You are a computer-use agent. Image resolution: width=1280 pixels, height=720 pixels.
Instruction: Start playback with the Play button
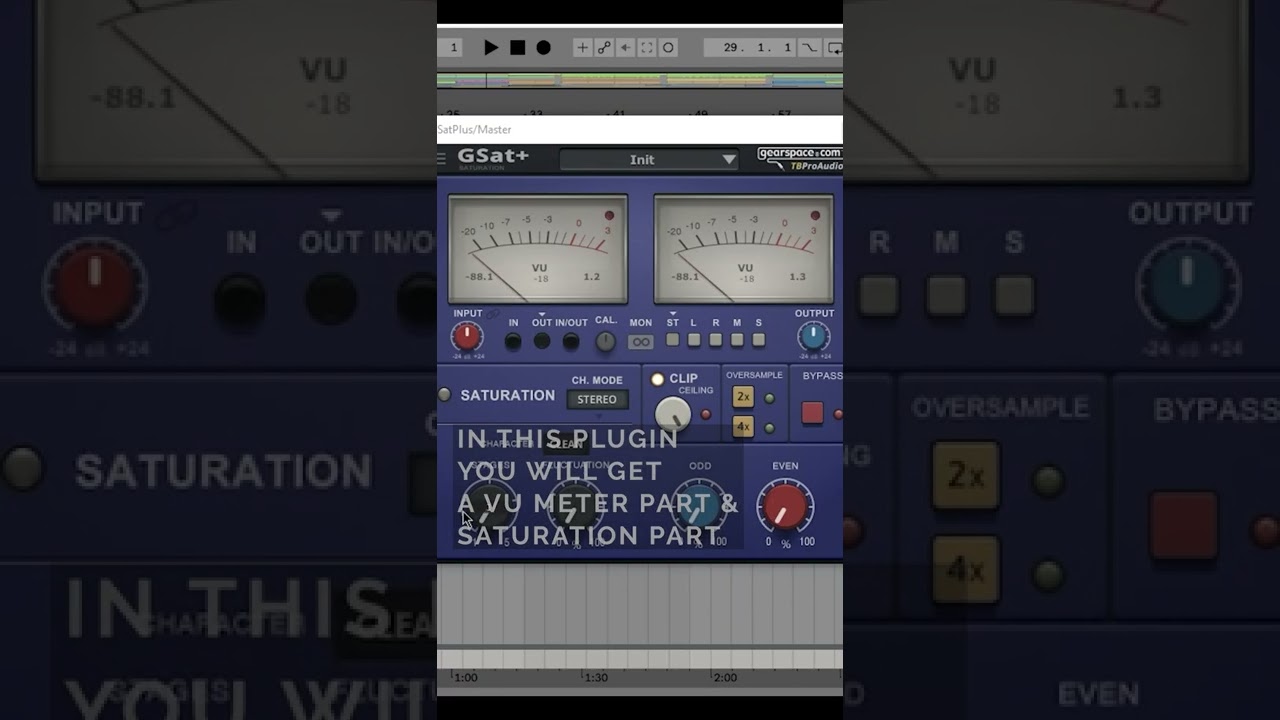click(x=490, y=47)
